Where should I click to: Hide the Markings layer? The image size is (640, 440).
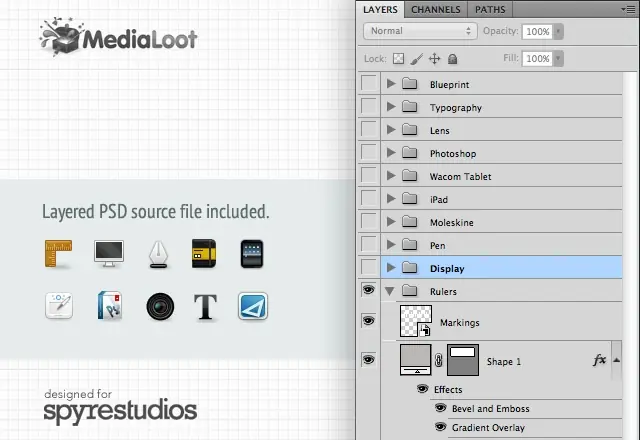369,320
